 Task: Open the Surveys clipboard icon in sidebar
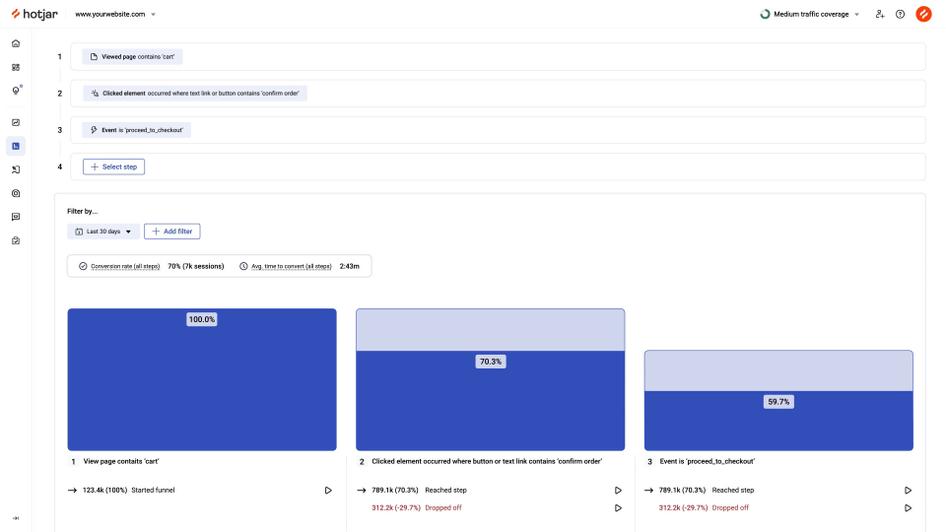pyautogui.click(x=16, y=241)
